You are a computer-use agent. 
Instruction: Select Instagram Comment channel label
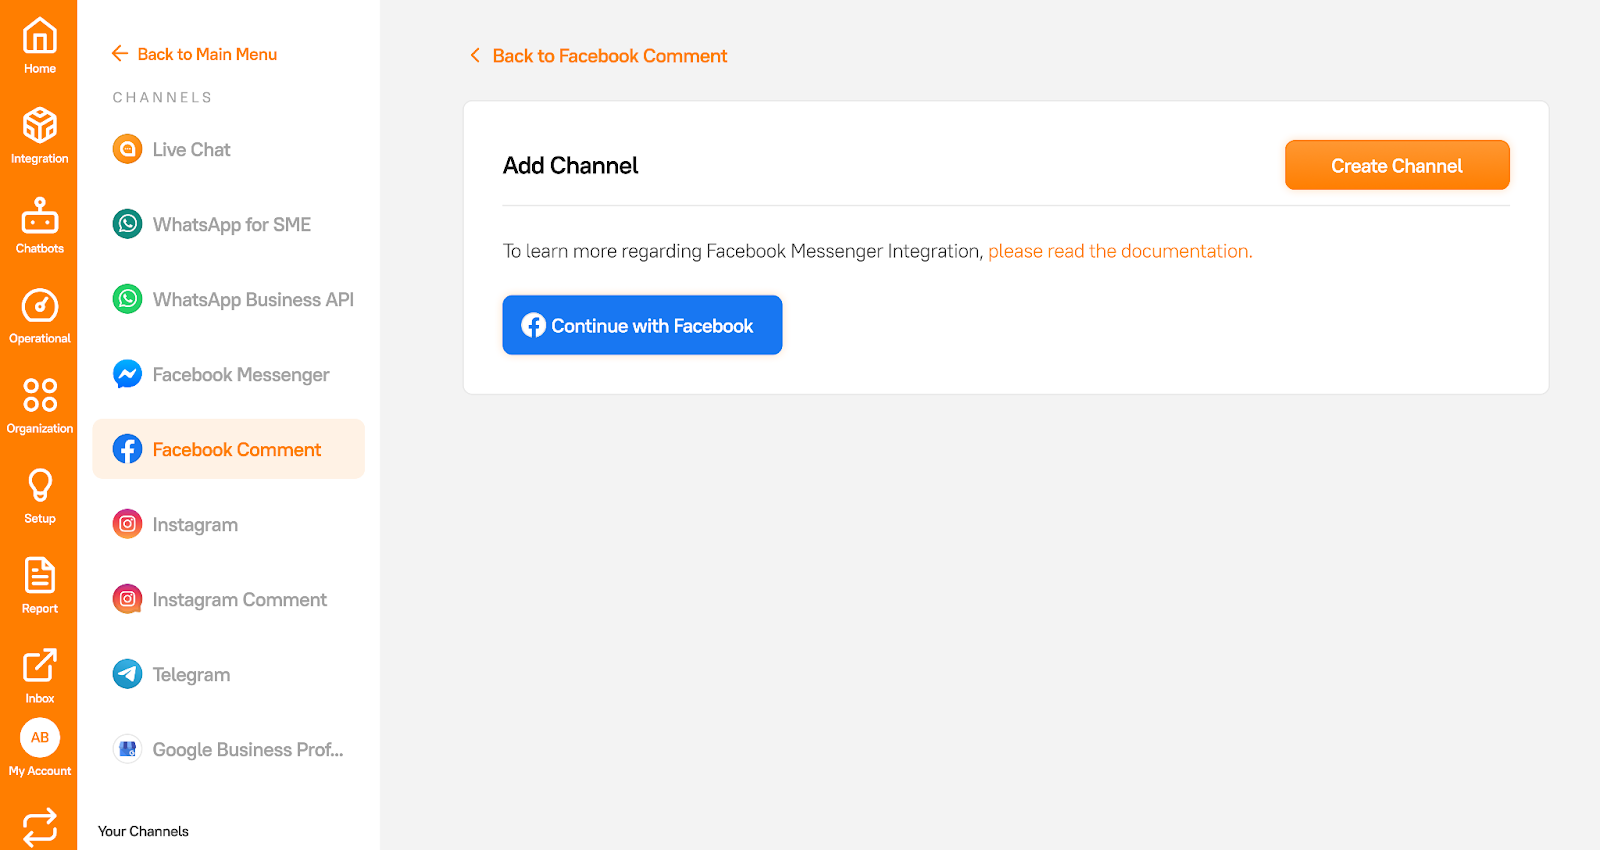pyautogui.click(x=239, y=600)
